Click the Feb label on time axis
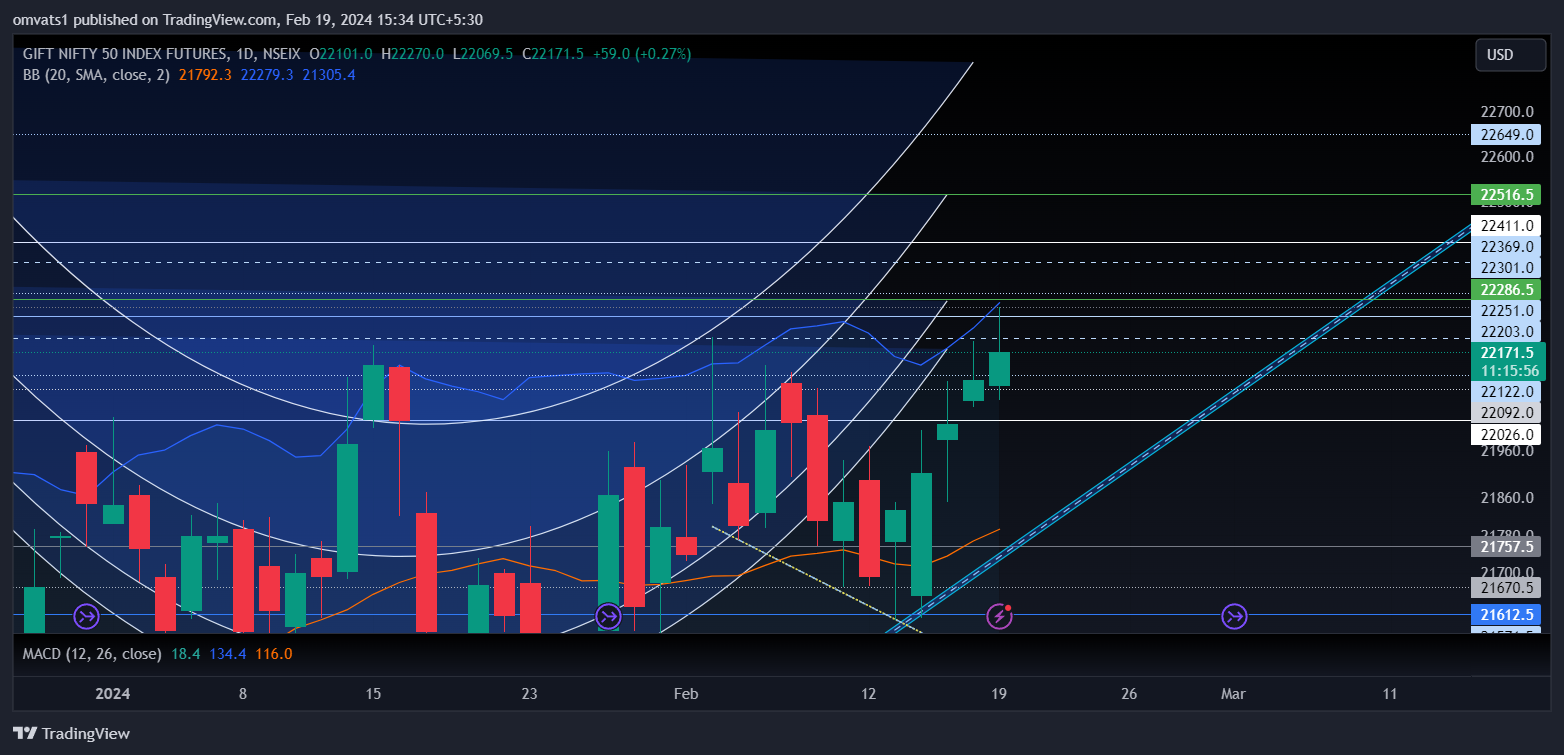 [x=685, y=694]
